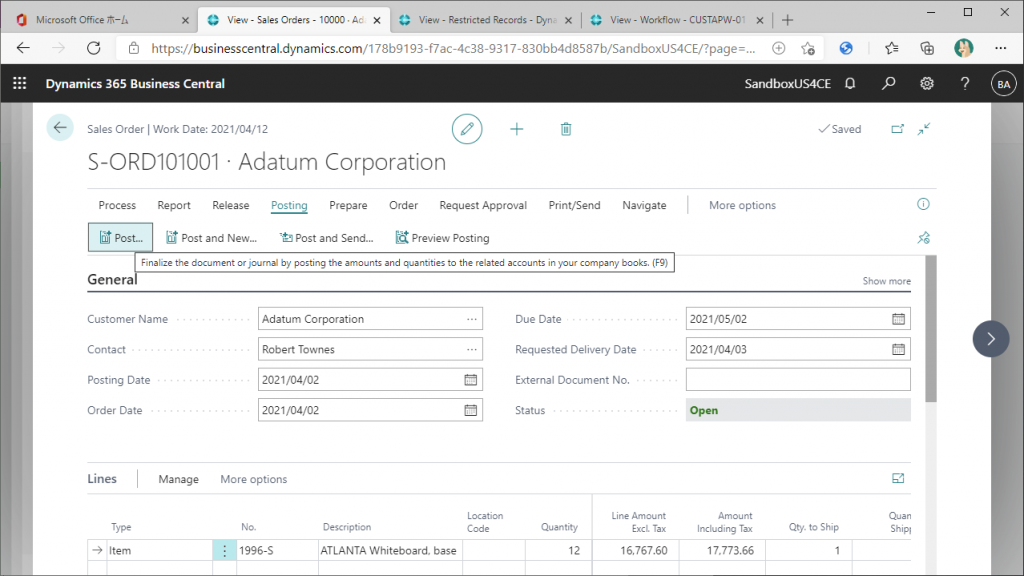Screen dimensions: 1024x576
Task: Open the Due Date calendar picker
Action: coord(899,319)
